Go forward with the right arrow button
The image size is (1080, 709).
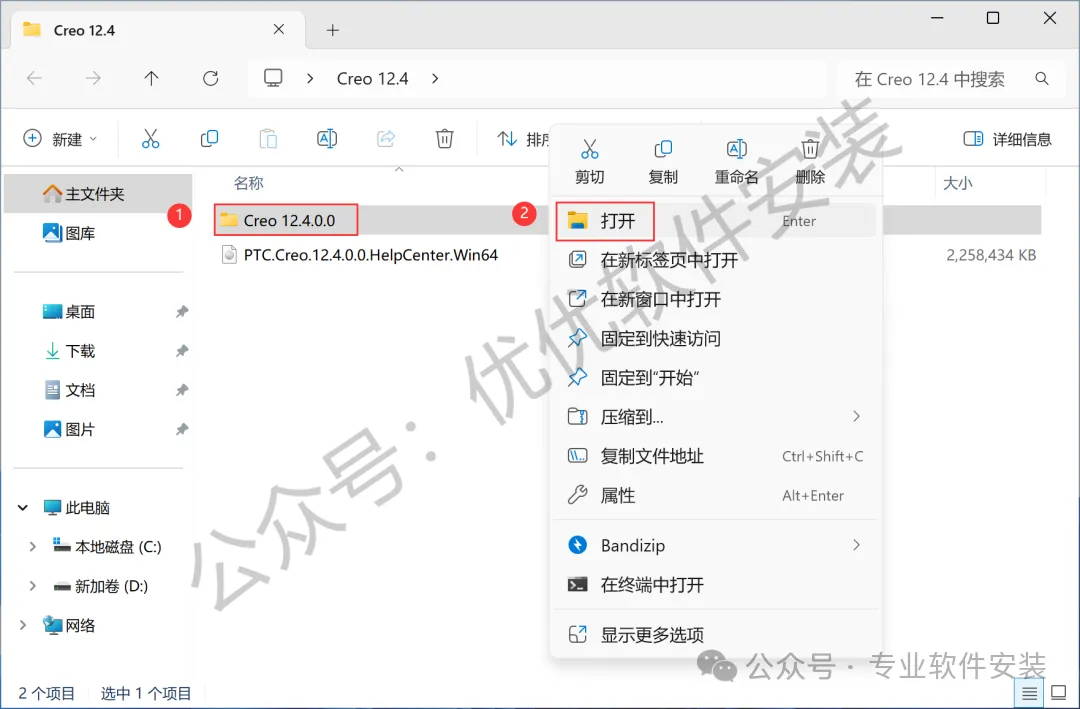tap(92, 79)
